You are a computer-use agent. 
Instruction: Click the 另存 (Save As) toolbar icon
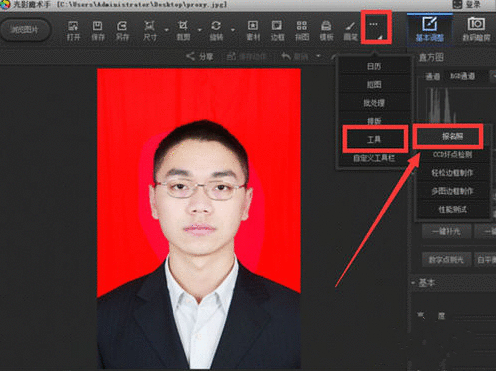click(x=122, y=31)
